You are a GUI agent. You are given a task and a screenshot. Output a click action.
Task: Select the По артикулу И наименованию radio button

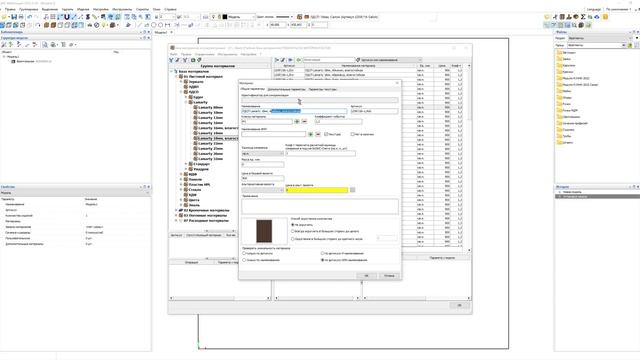322,253
